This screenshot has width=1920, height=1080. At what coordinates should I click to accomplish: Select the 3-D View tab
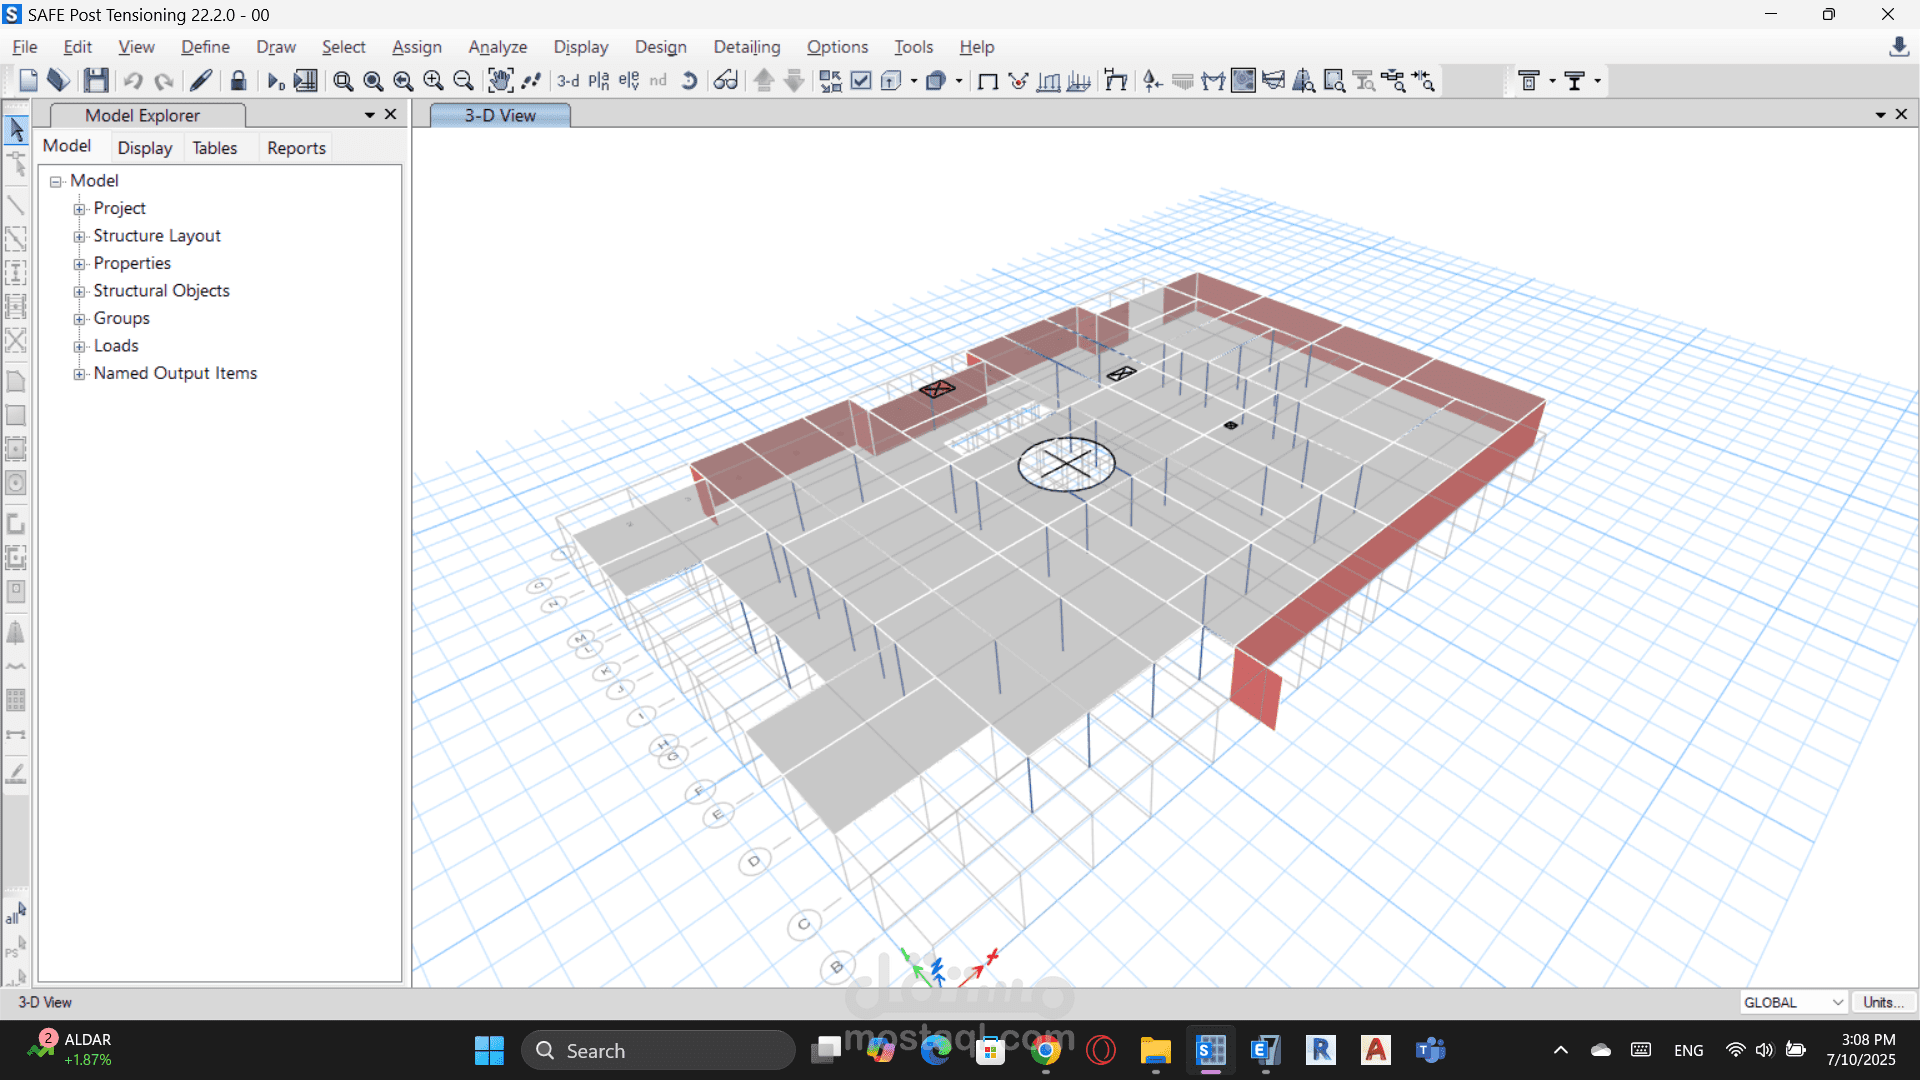(500, 115)
